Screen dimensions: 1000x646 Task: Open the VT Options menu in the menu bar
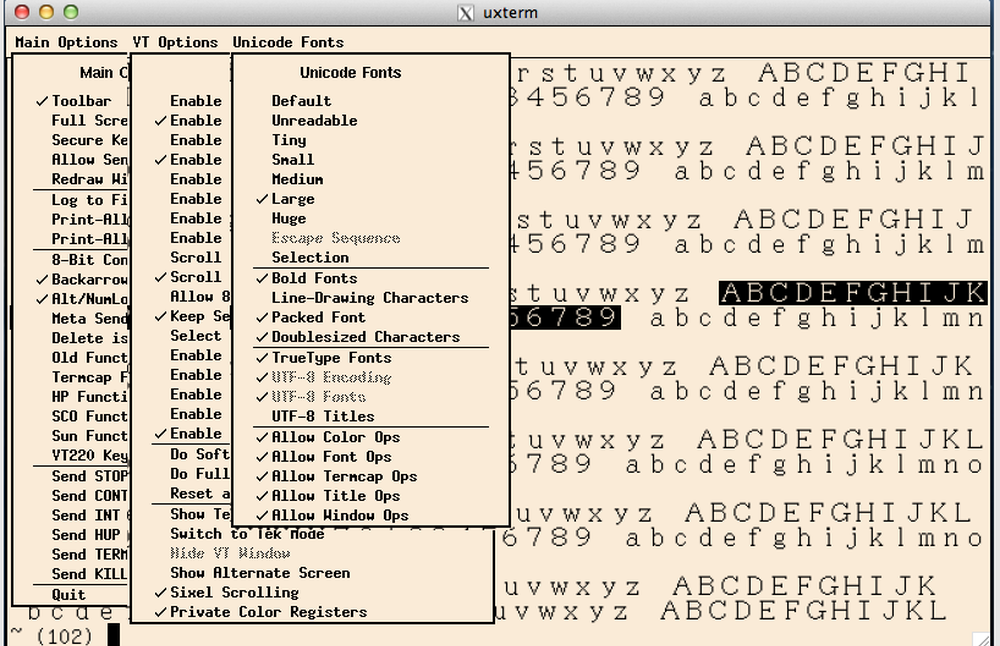tap(175, 42)
